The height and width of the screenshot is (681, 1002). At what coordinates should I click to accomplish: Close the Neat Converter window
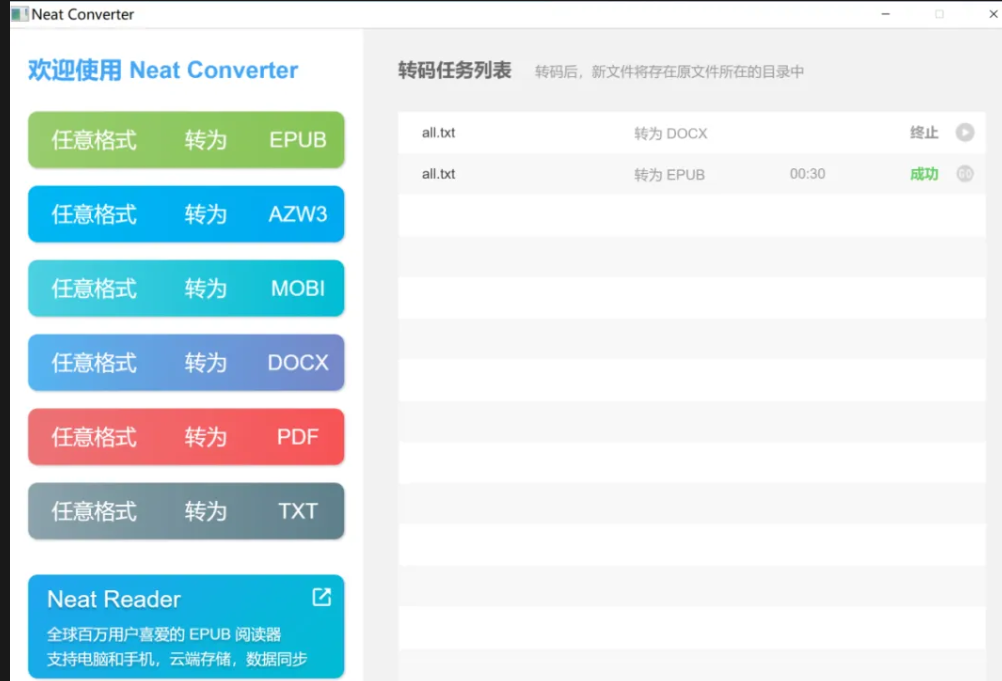[993, 14]
